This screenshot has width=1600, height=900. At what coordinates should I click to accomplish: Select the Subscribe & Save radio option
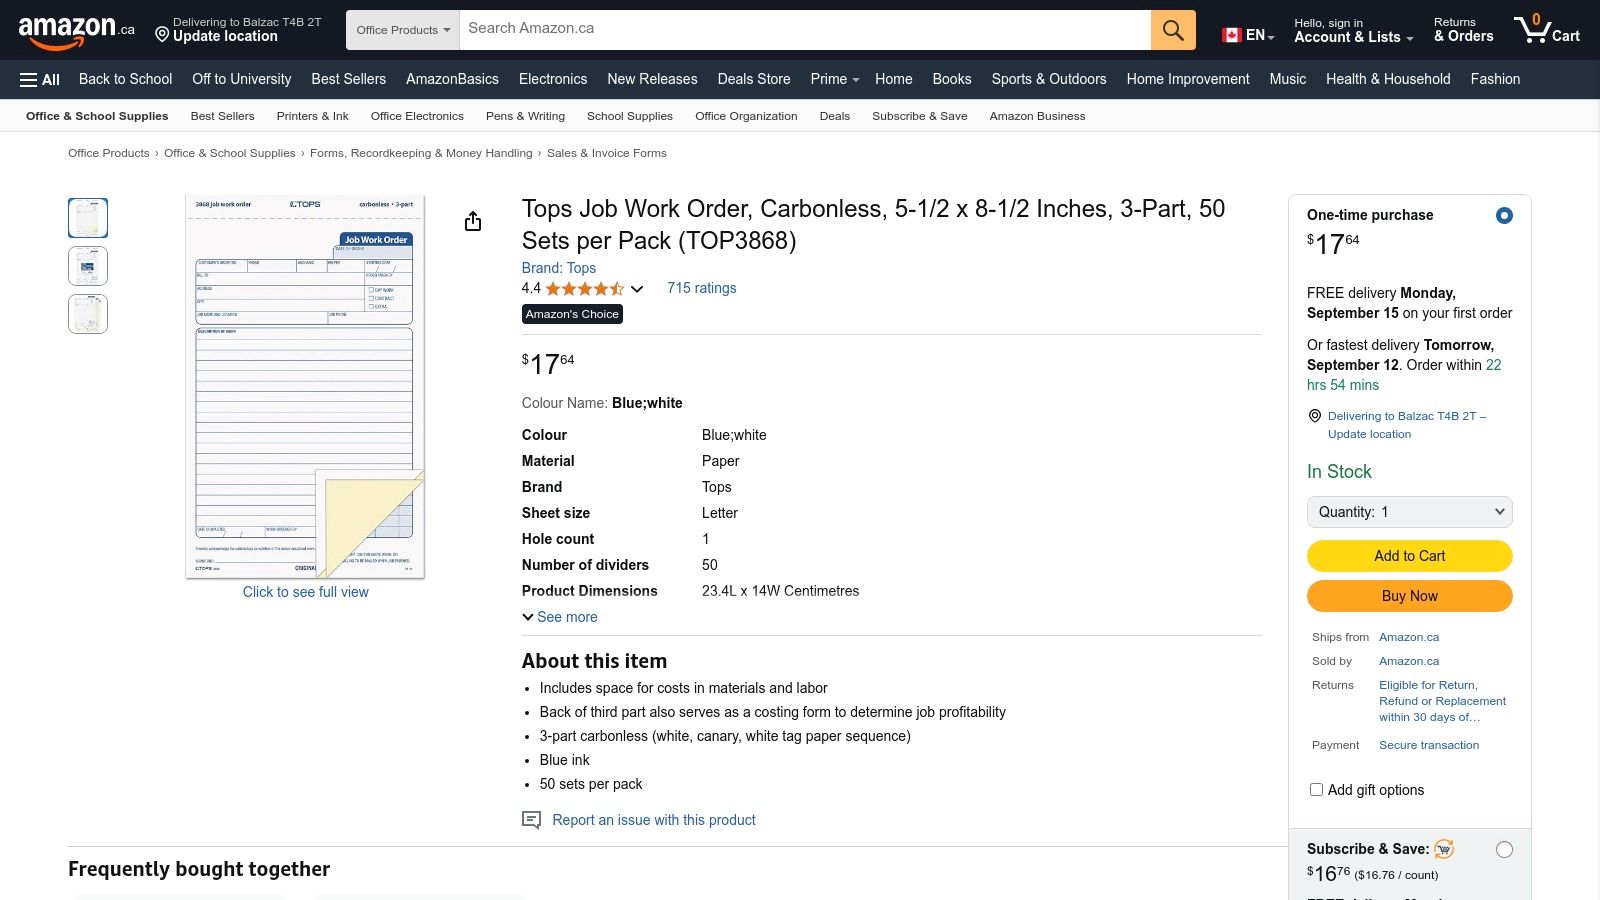(x=1504, y=850)
